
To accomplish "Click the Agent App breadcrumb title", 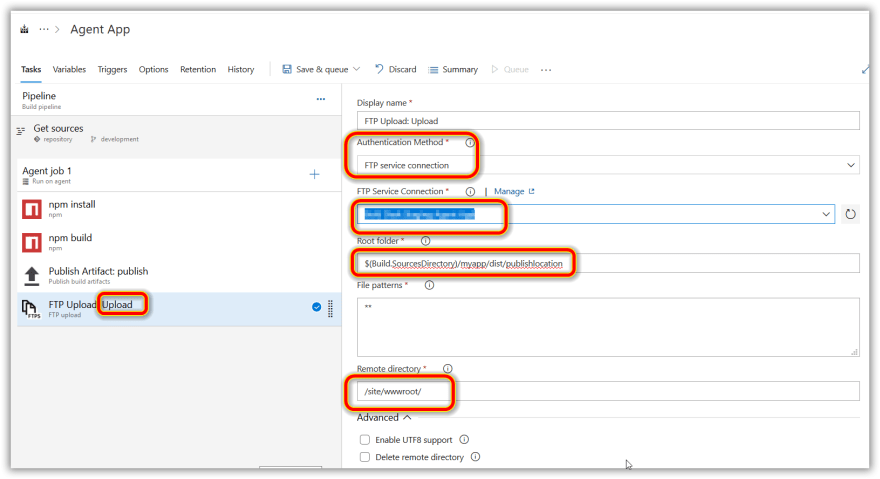I will pyautogui.click(x=100, y=29).
